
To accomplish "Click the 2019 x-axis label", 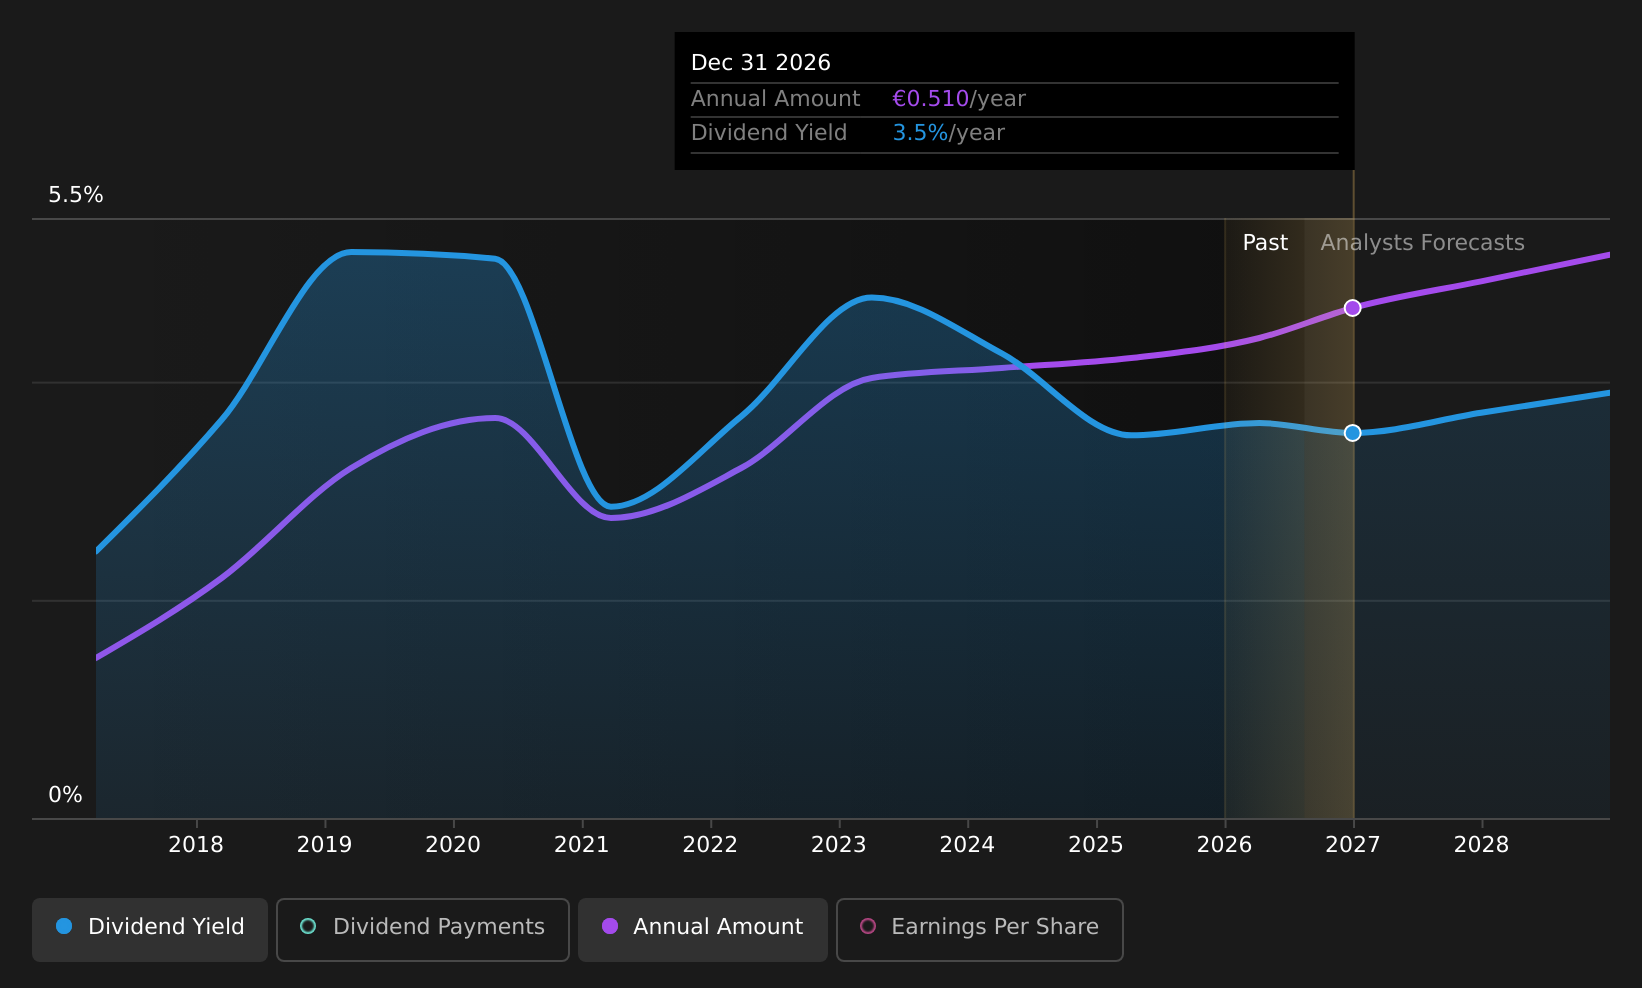I will point(324,845).
